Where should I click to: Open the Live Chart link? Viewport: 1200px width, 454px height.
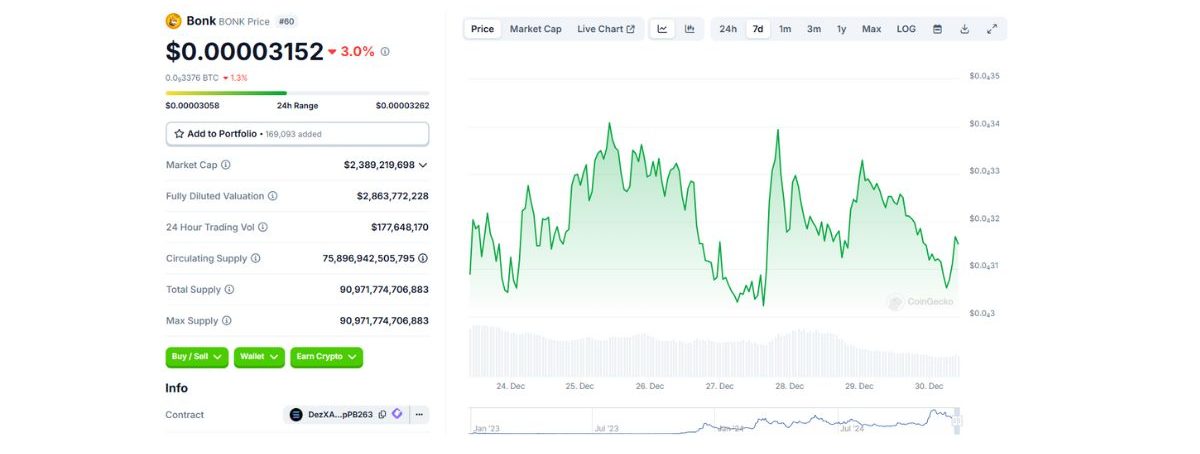[x=606, y=29]
